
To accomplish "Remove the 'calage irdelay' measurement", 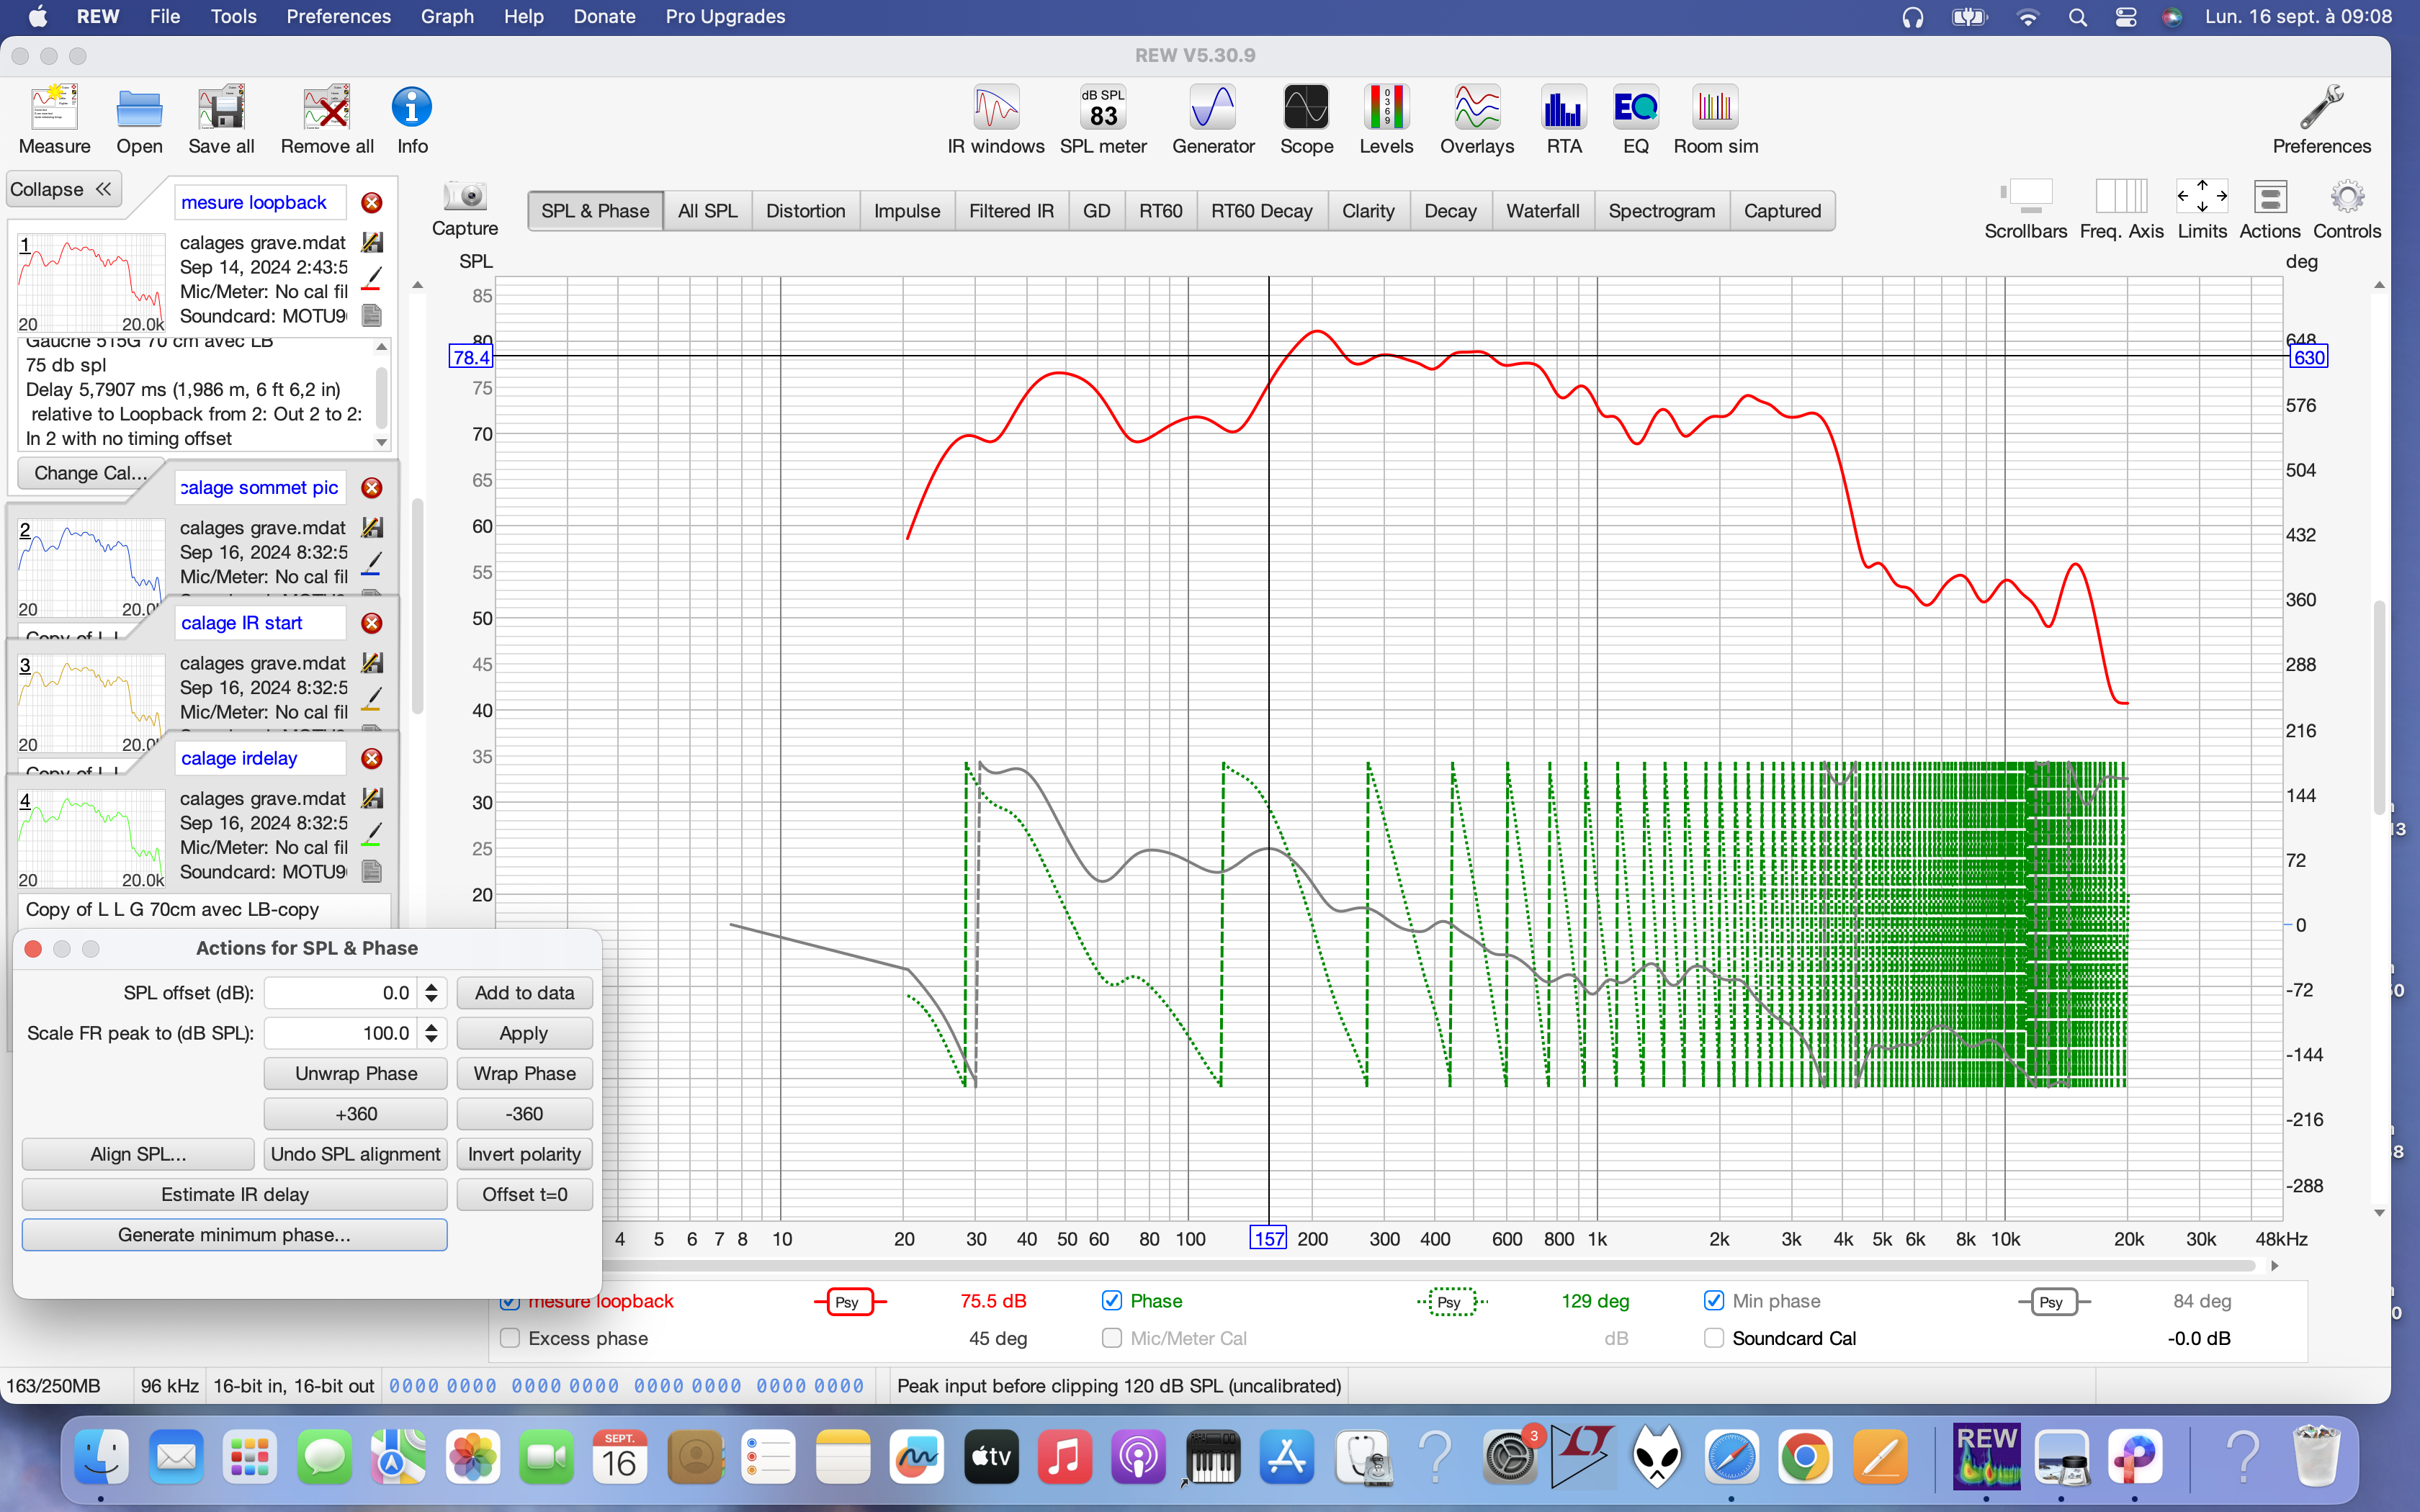I will pyautogui.click(x=371, y=758).
